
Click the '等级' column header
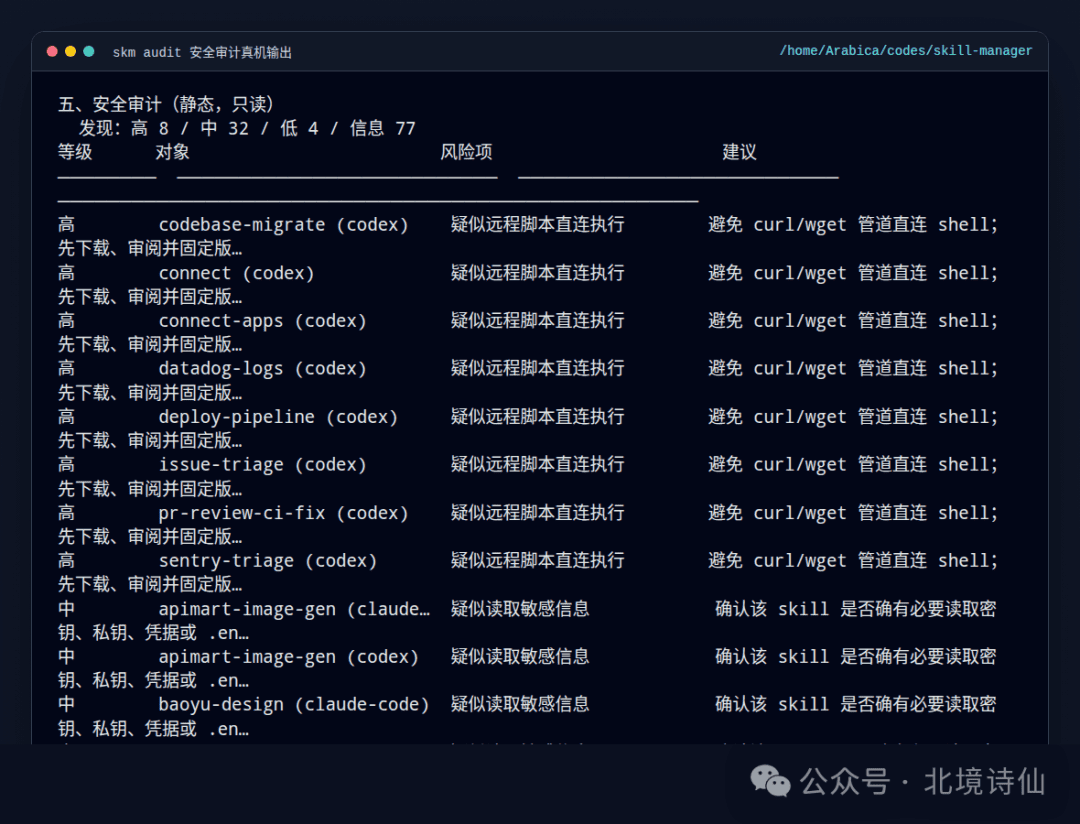tap(75, 152)
